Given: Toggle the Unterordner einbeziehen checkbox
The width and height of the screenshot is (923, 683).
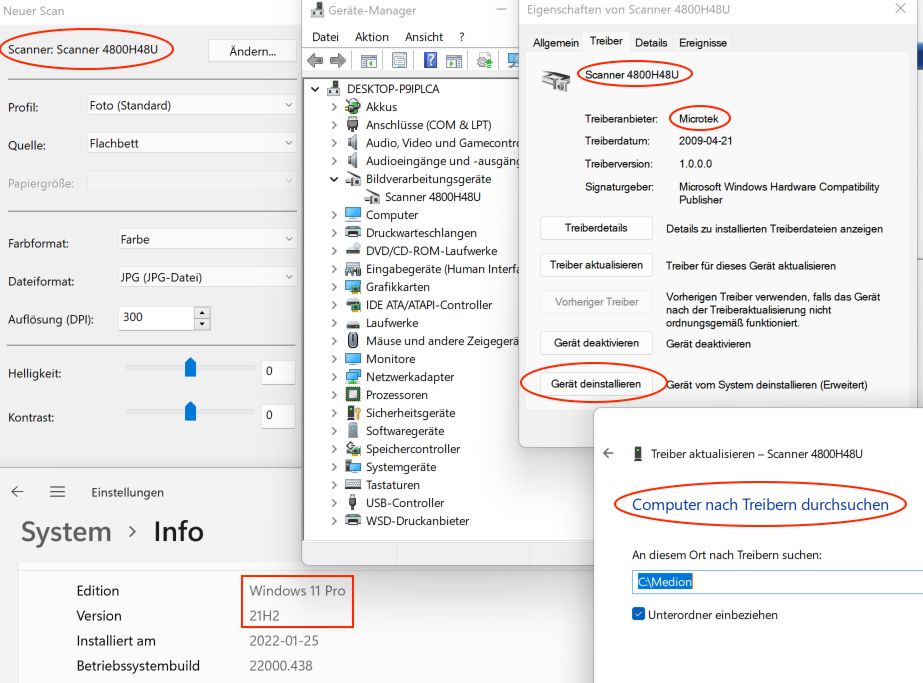Looking at the screenshot, I should [639, 614].
